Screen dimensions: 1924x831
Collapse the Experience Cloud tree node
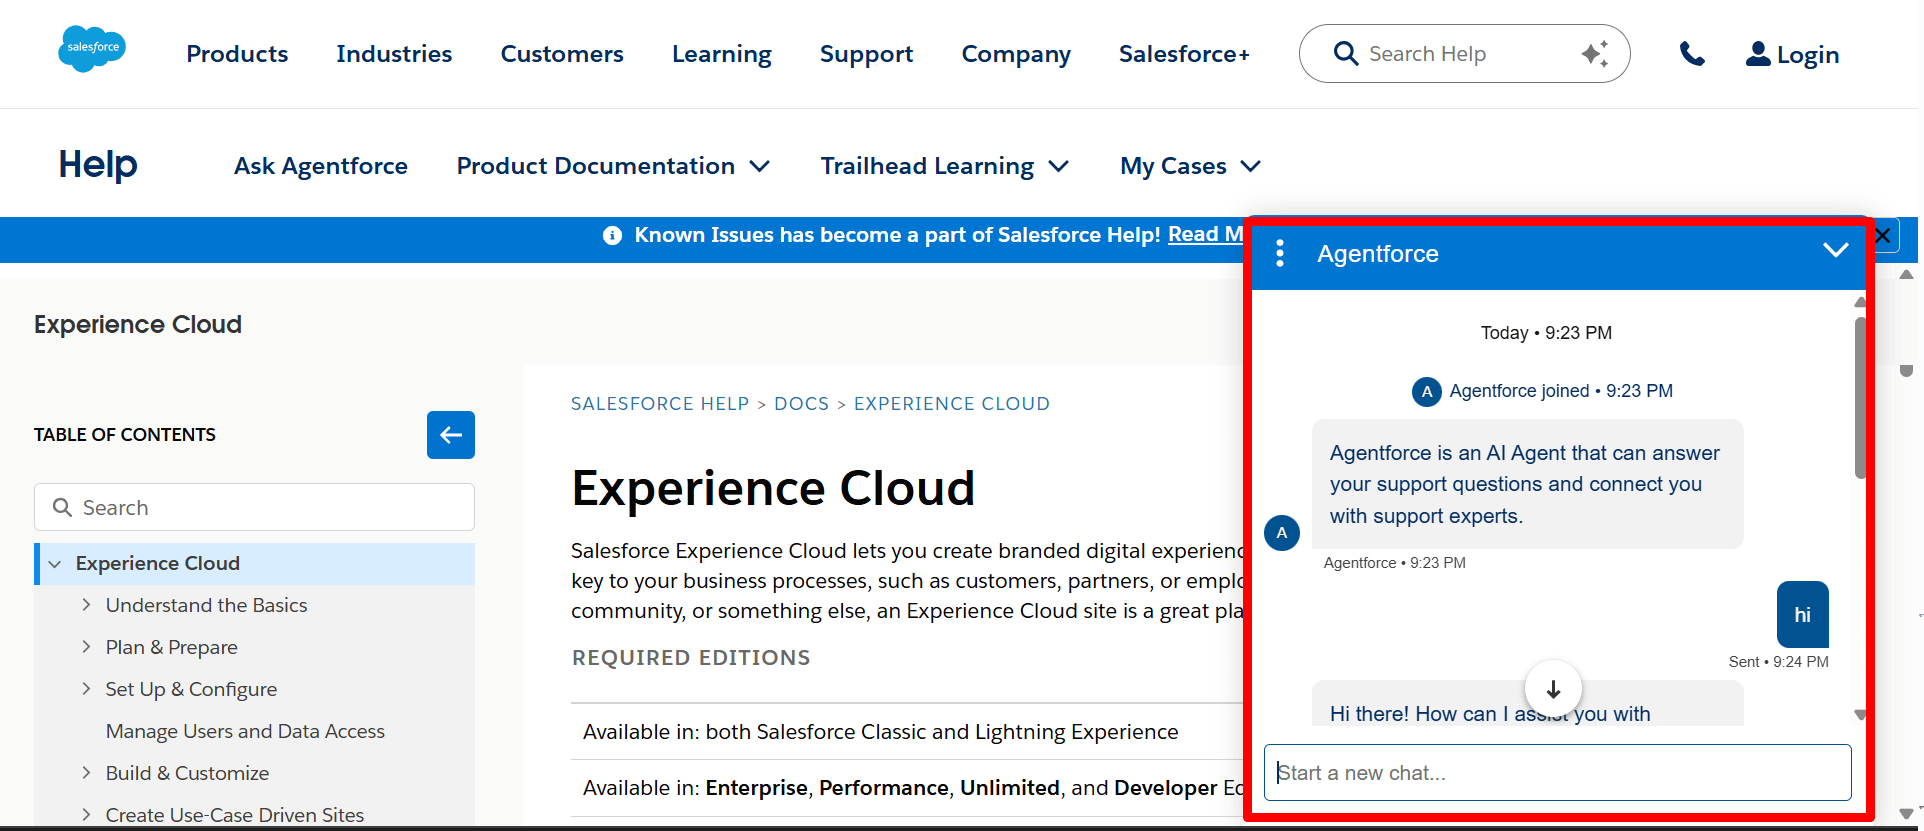coord(55,564)
